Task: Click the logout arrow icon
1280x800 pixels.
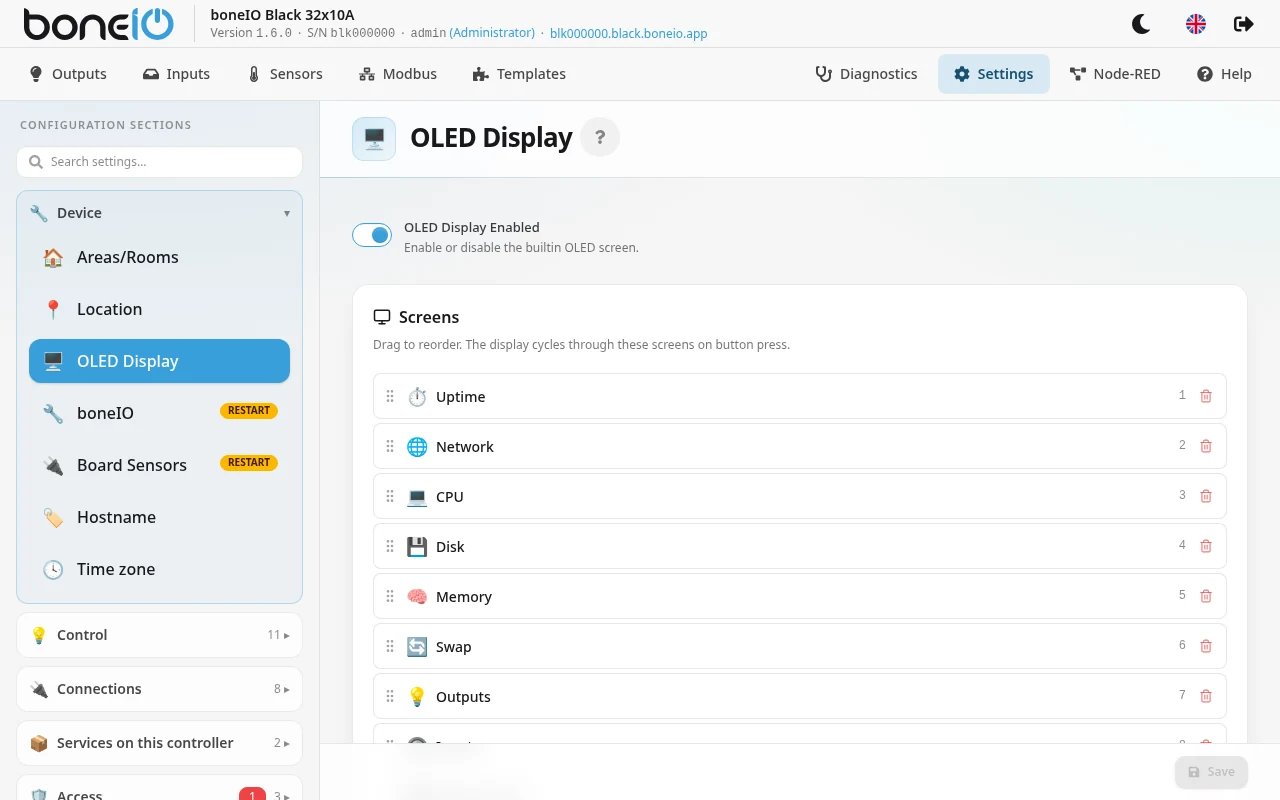Action: click(x=1244, y=24)
